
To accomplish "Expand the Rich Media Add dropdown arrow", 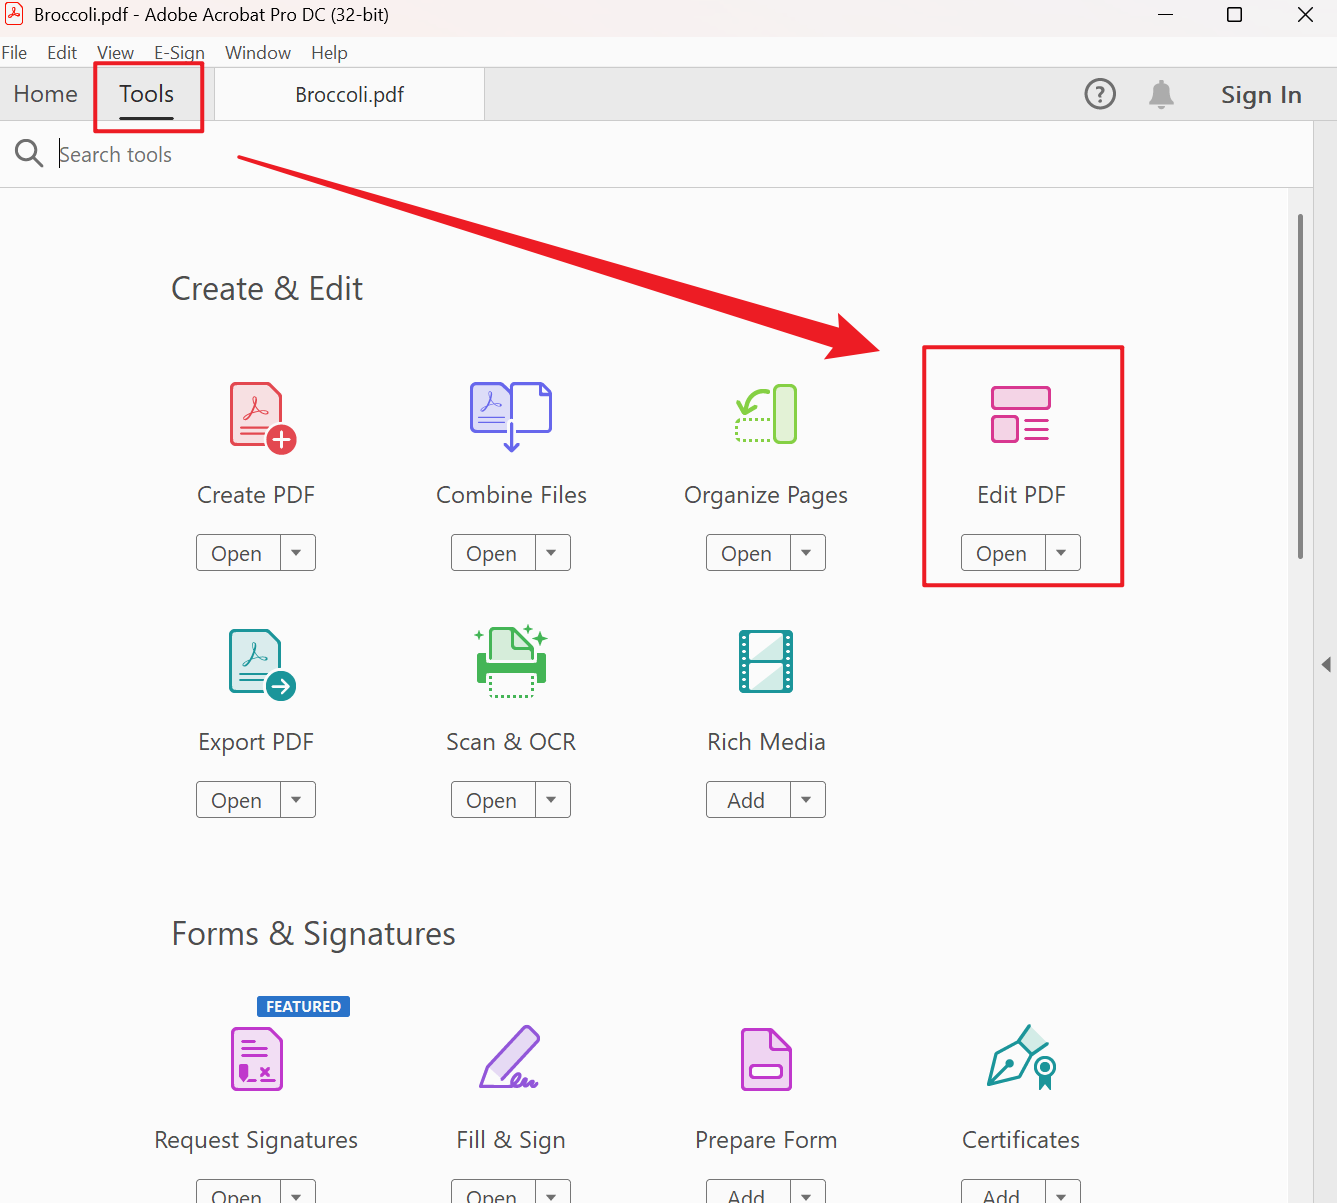I will (807, 800).
